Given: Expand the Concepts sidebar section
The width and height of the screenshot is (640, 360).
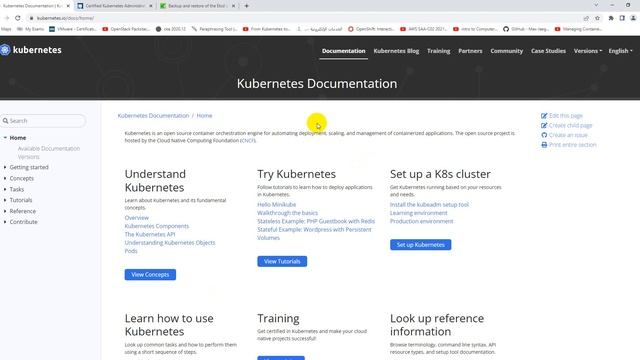Looking at the screenshot, I should 5,178.
